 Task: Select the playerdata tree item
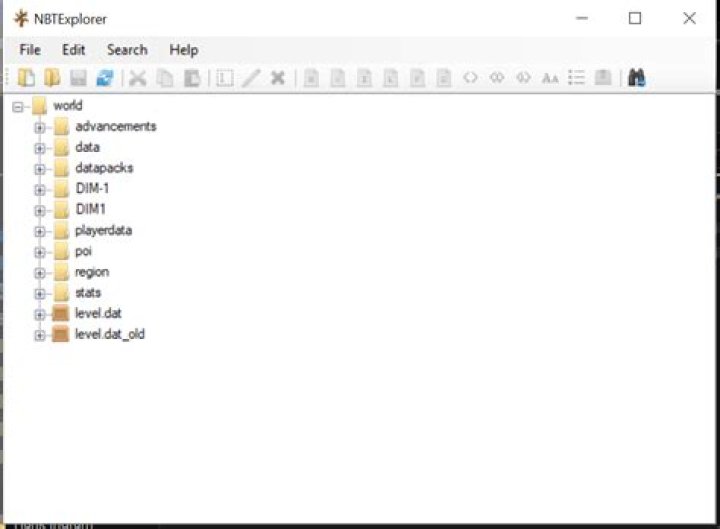(103, 230)
